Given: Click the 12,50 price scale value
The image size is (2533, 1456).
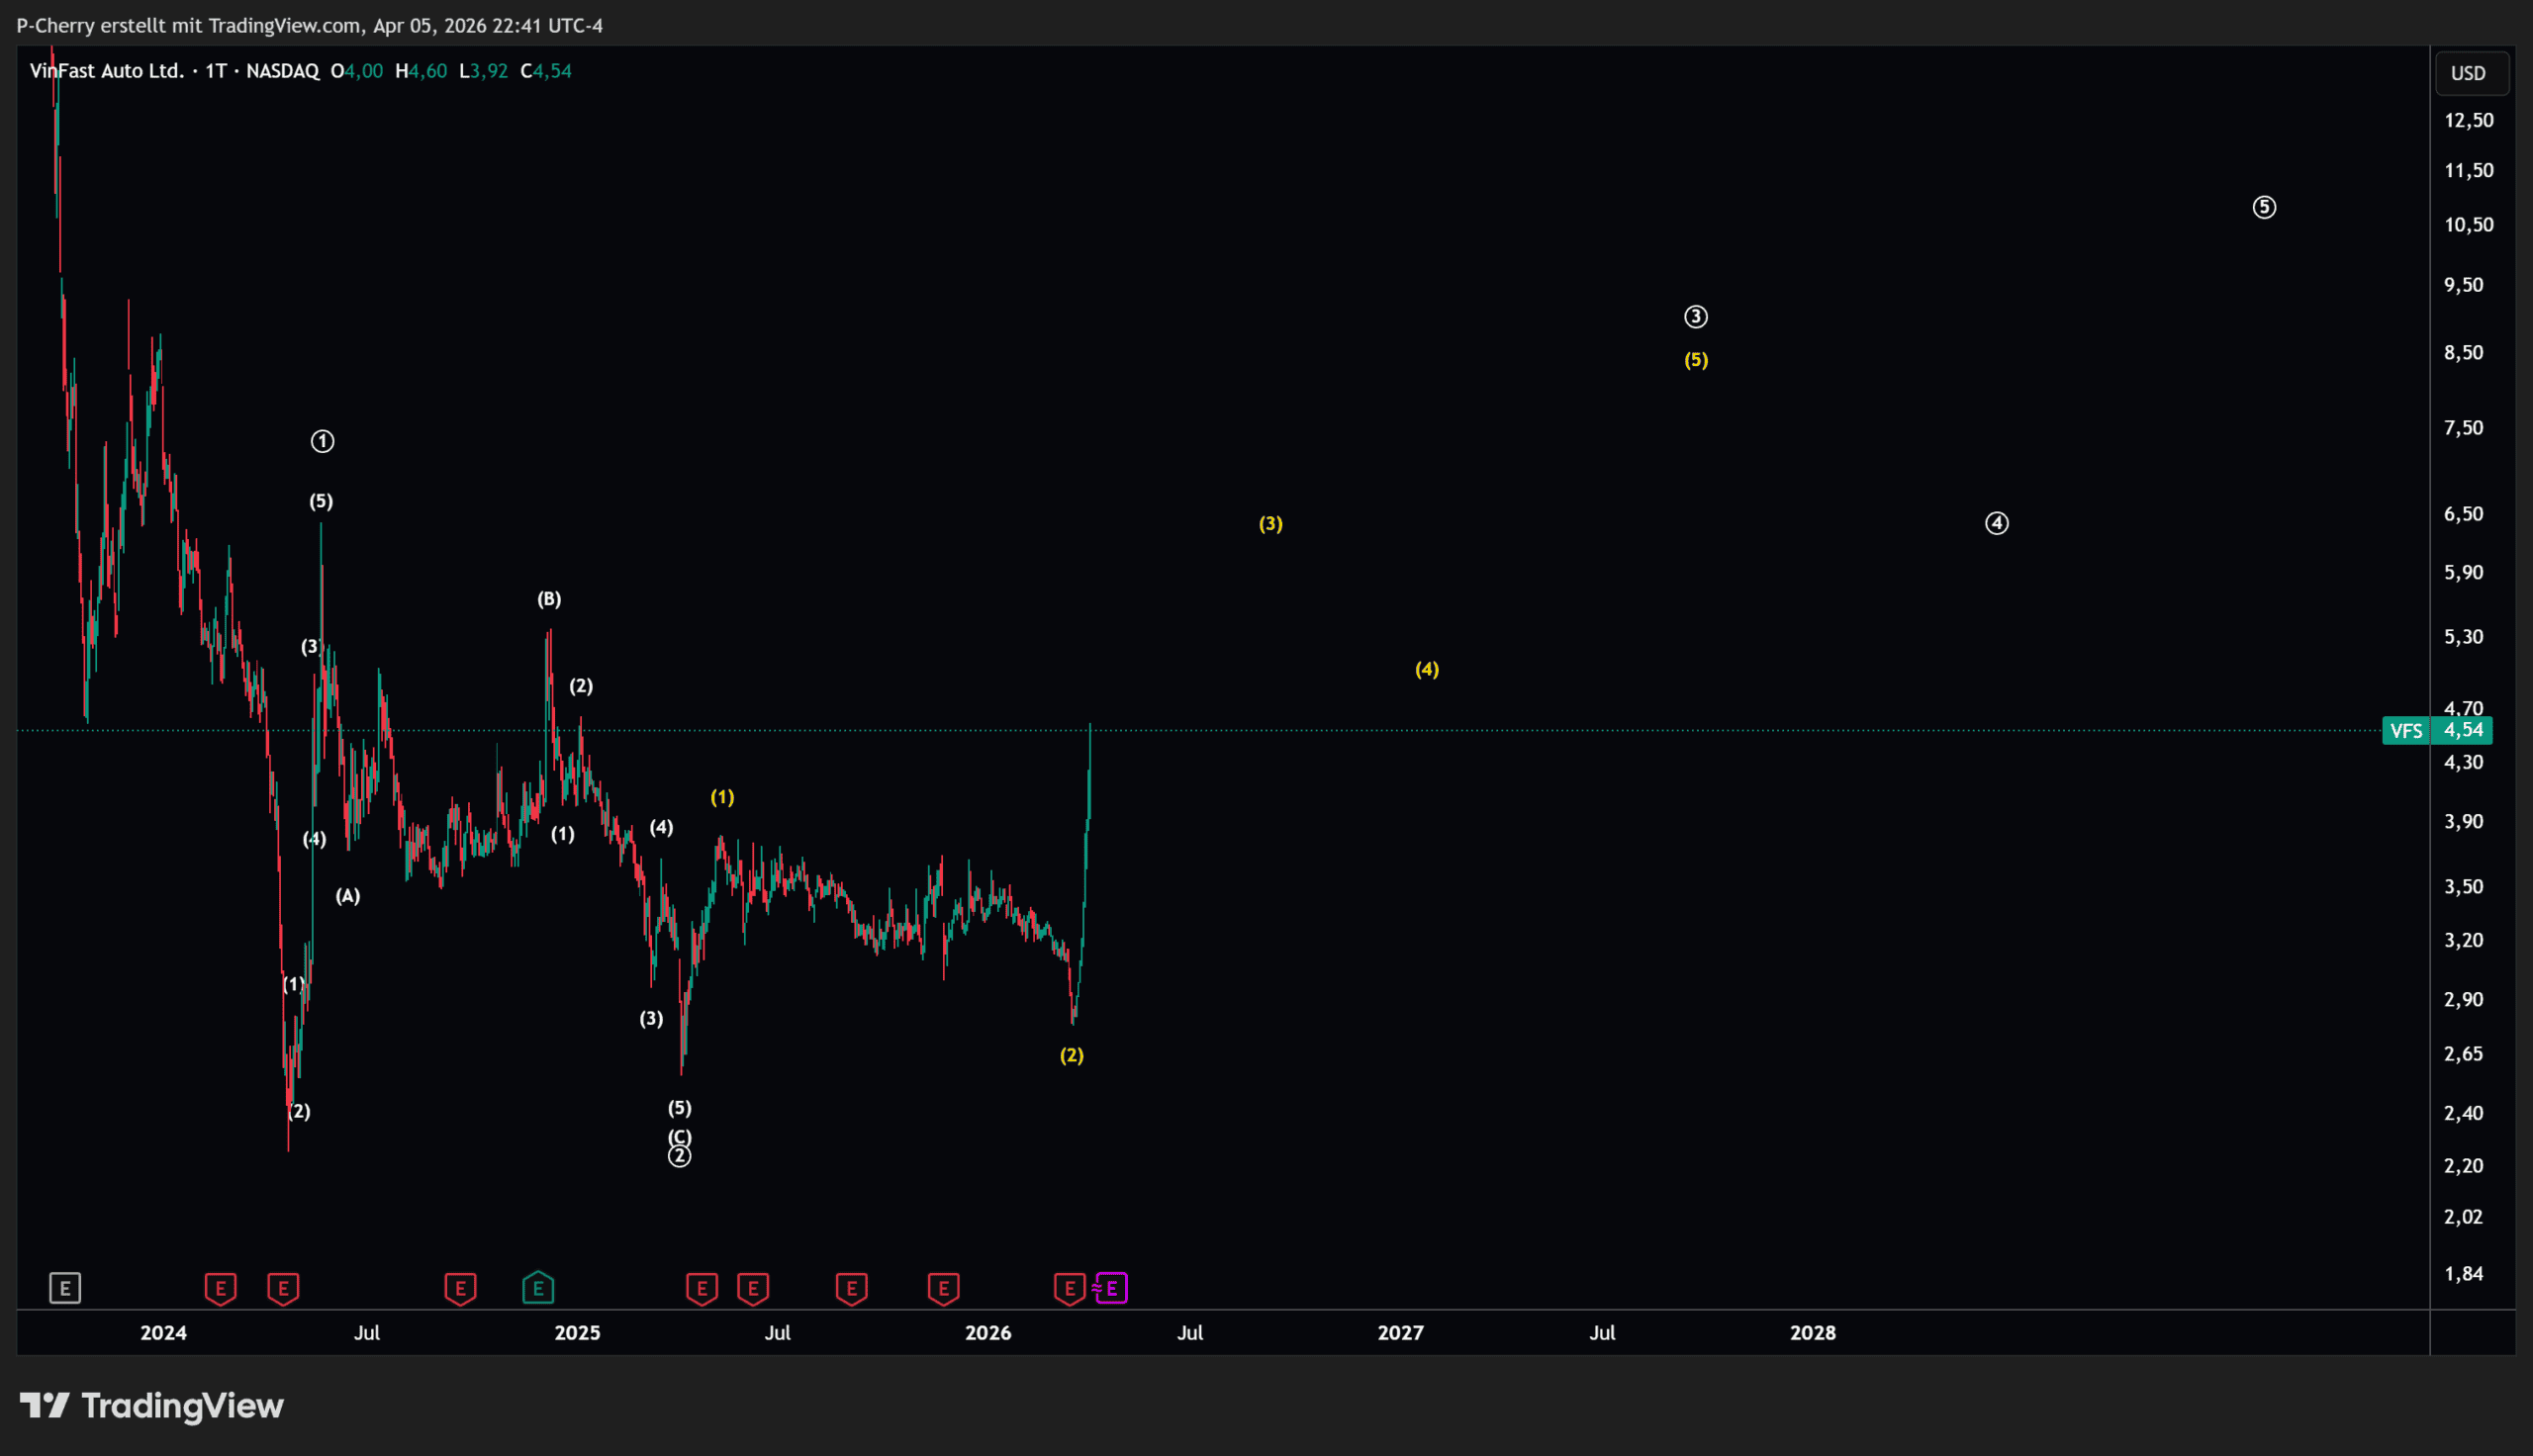Looking at the screenshot, I should tap(2468, 120).
